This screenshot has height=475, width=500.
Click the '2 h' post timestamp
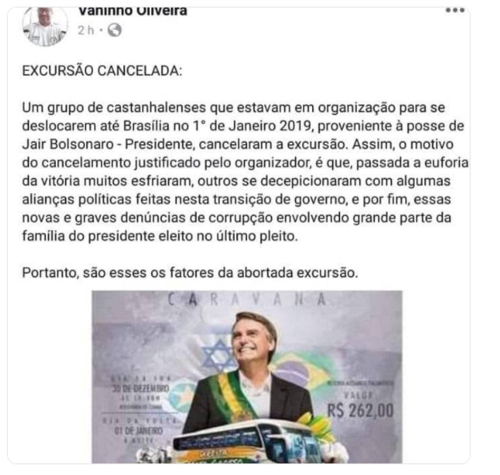click(x=86, y=30)
